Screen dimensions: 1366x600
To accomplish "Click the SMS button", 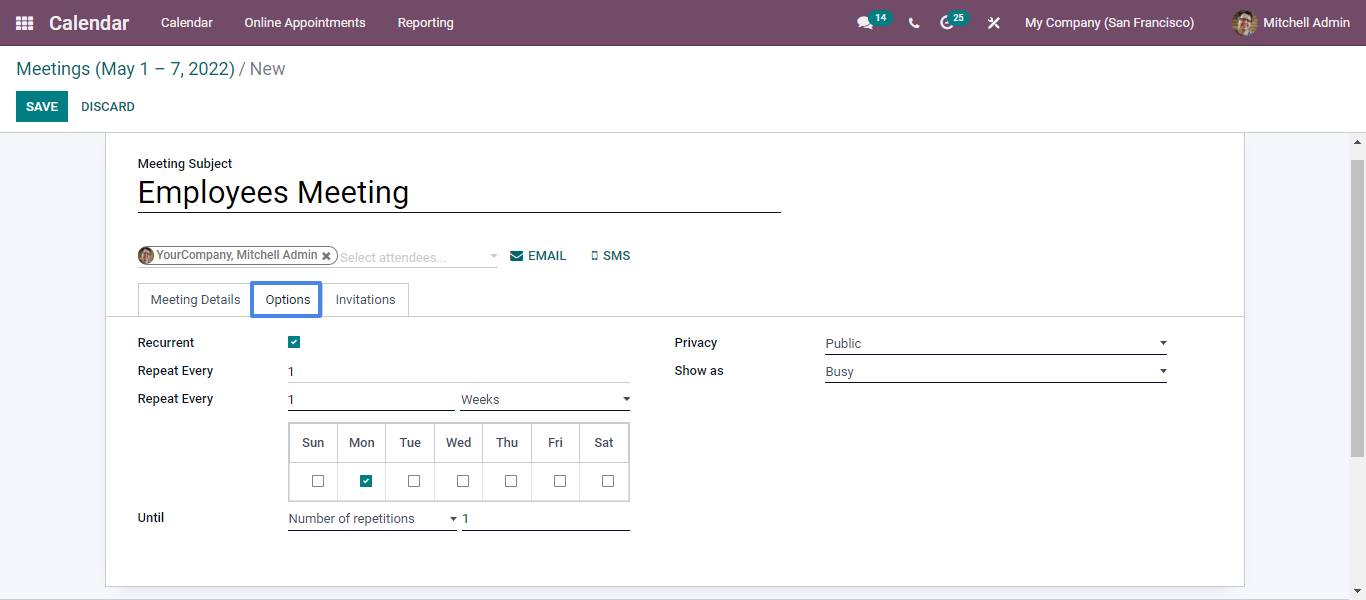I will [x=610, y=256].
